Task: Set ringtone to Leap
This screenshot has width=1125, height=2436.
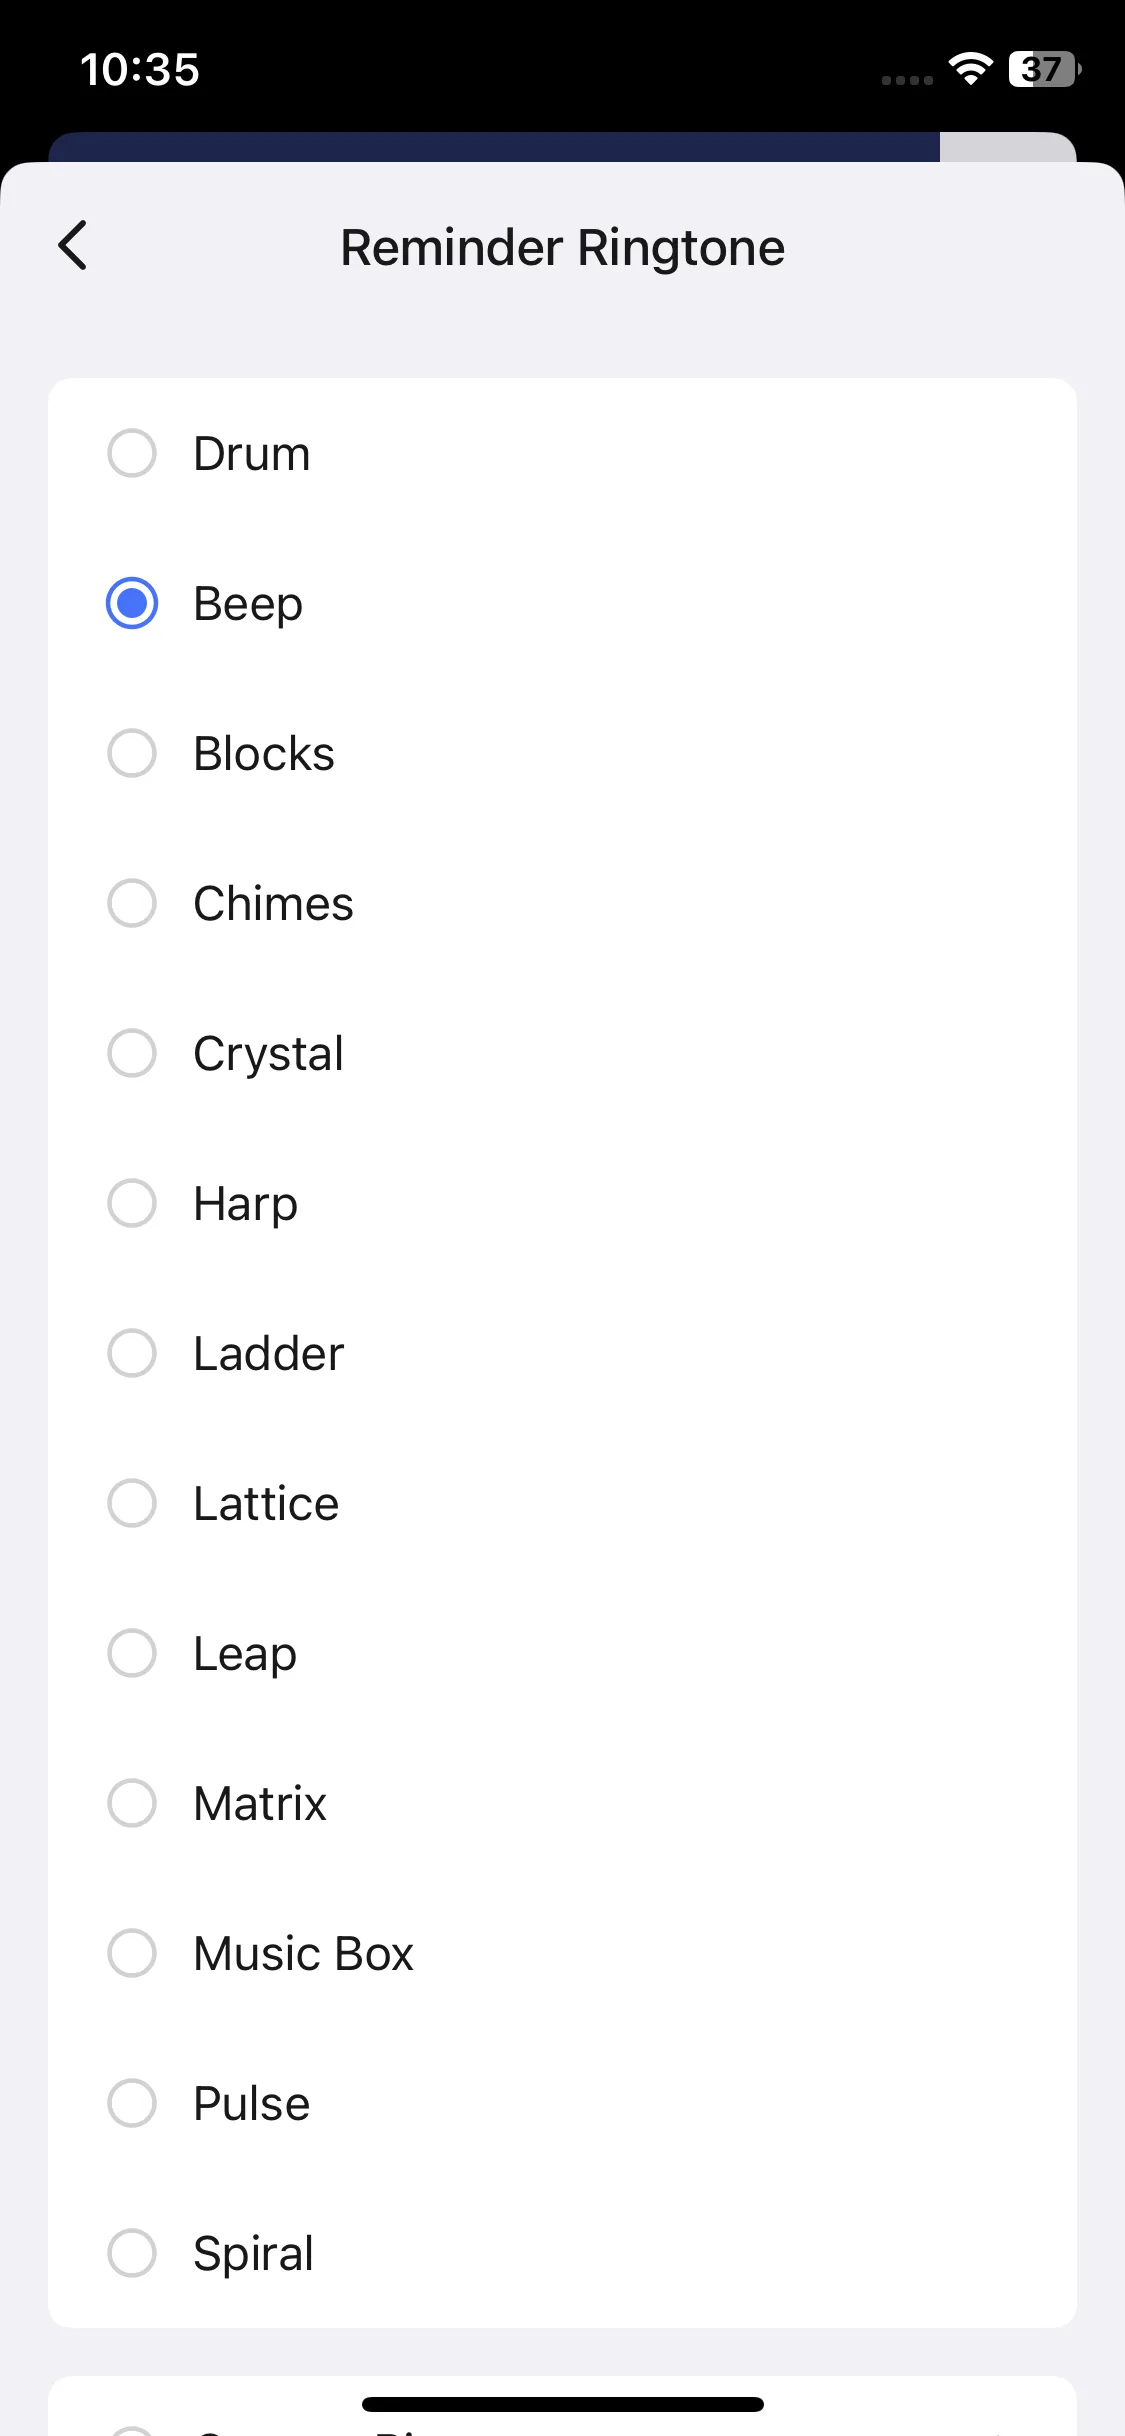Action: point(132,1653)
